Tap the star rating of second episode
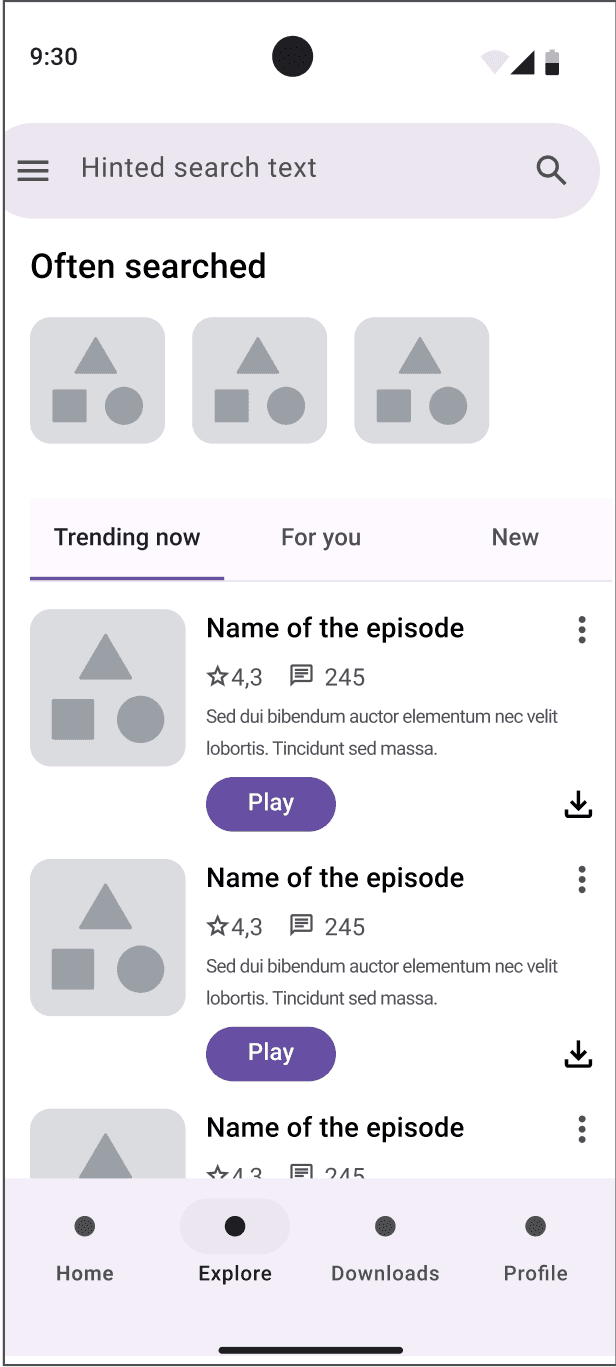Image resolution: width=616 pixels, height=1367 pixels. click(x=235, y=927)
